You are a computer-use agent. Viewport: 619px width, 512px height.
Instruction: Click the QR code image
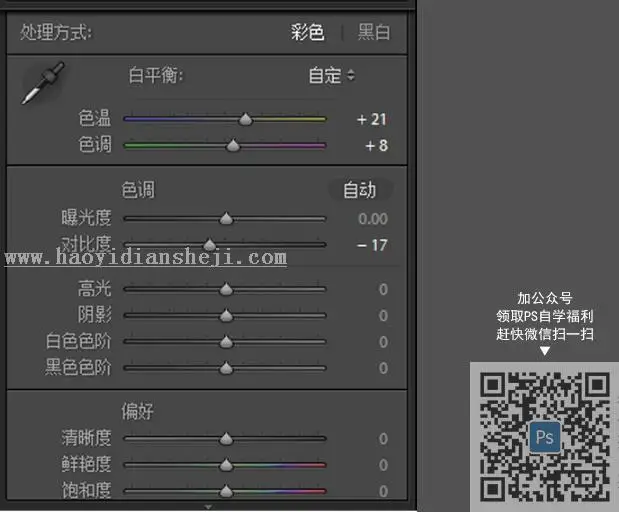click(544, 437)
